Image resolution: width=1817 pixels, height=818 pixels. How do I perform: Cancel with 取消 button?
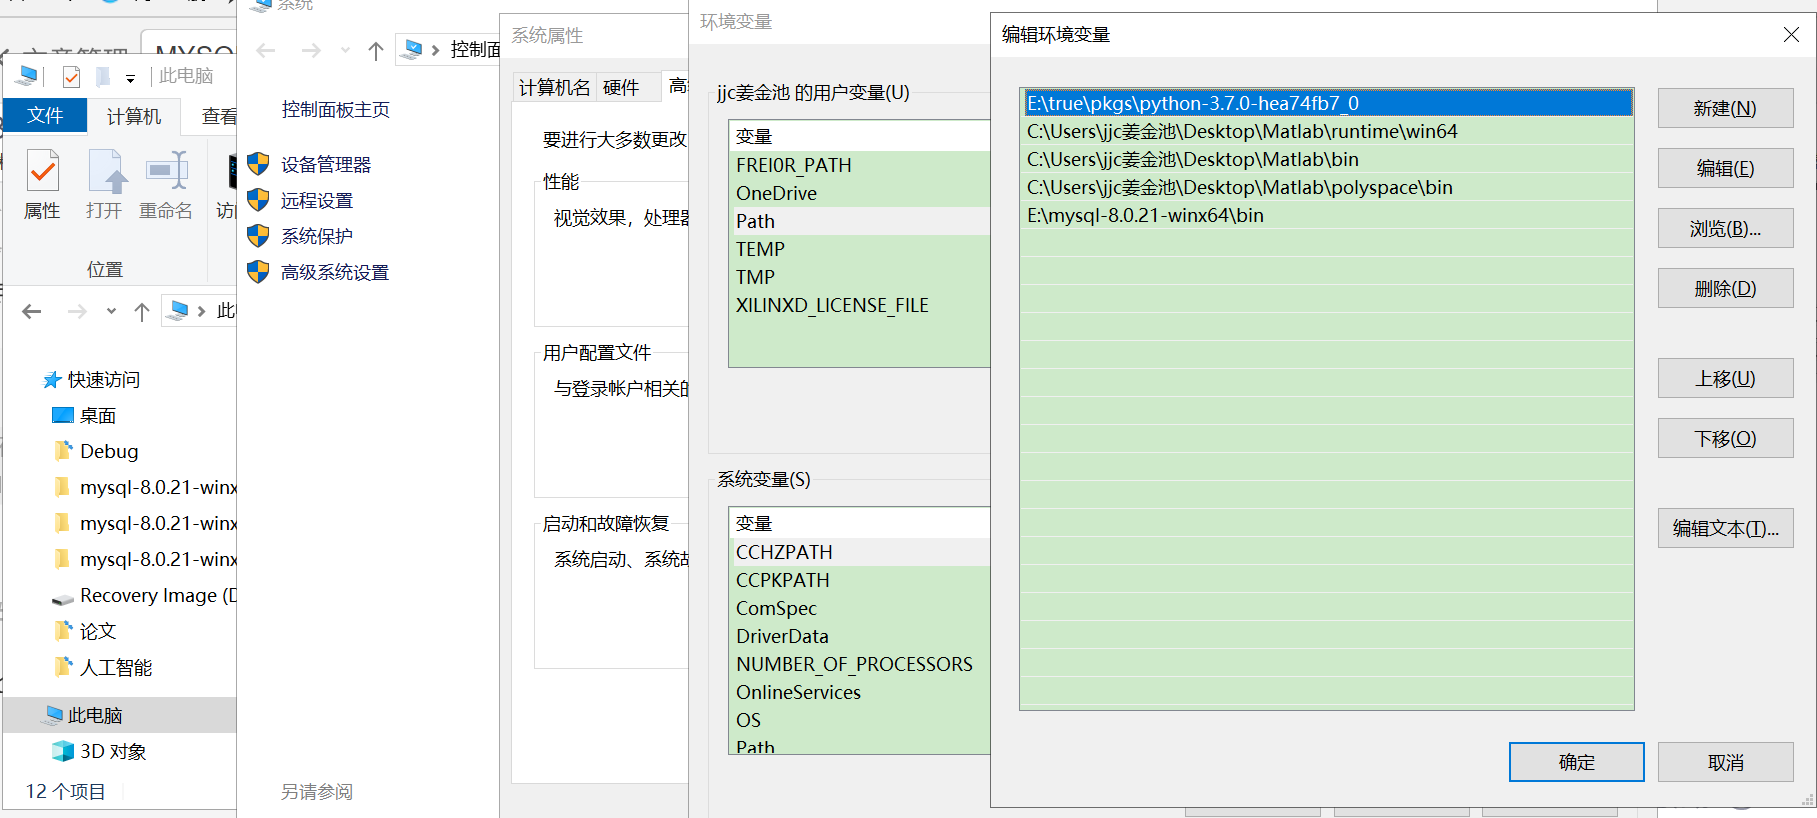point(1725,762)
